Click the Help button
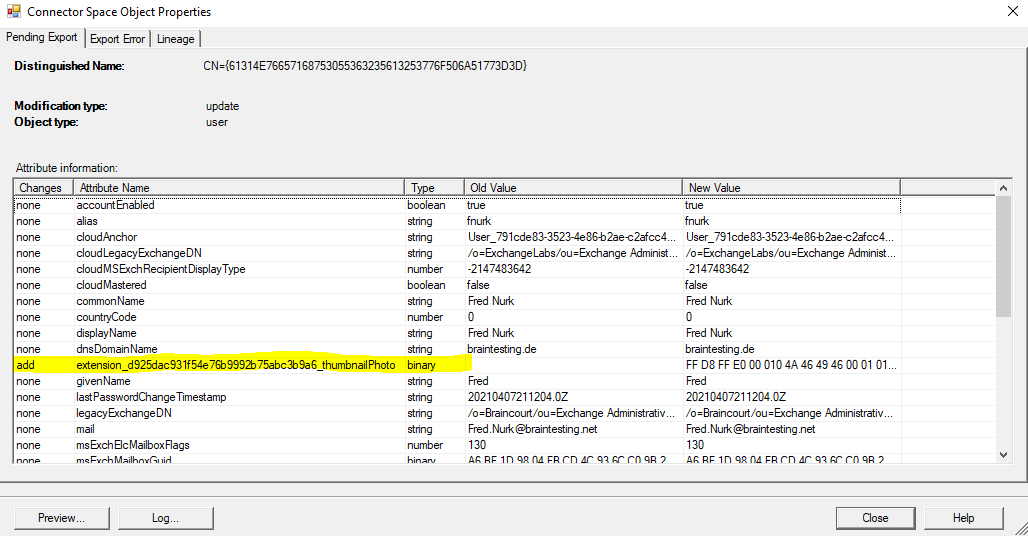The width and height of the screenshot is (1028, 536). (963, 518)
